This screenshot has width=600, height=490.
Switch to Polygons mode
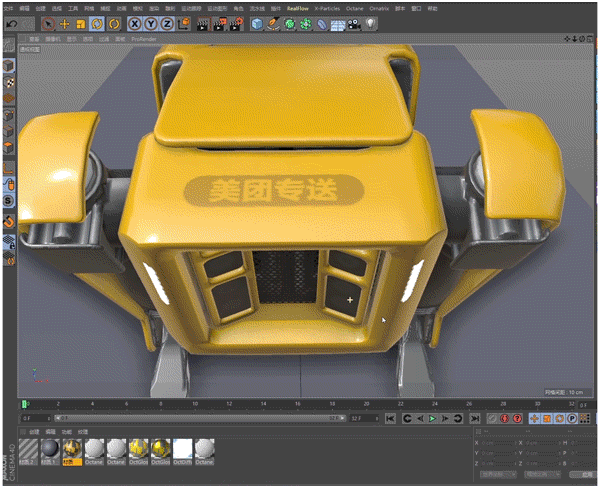(x=9, y=147)
